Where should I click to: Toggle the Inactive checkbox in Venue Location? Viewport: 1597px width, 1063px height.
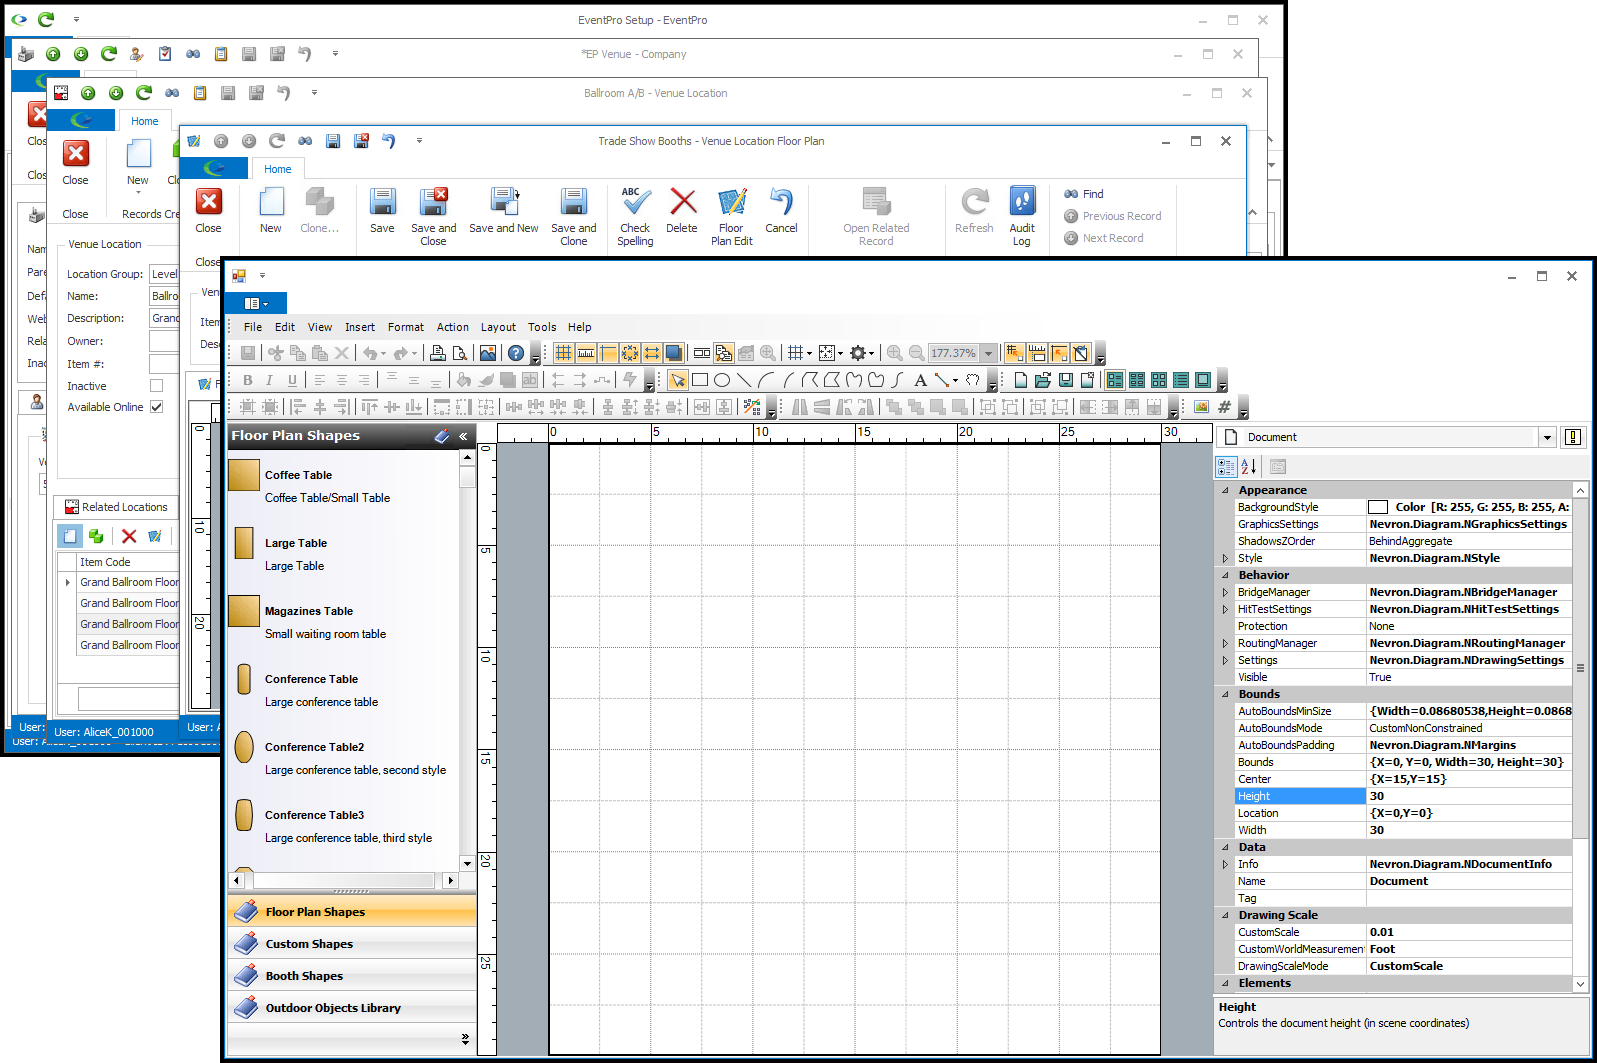156,386
